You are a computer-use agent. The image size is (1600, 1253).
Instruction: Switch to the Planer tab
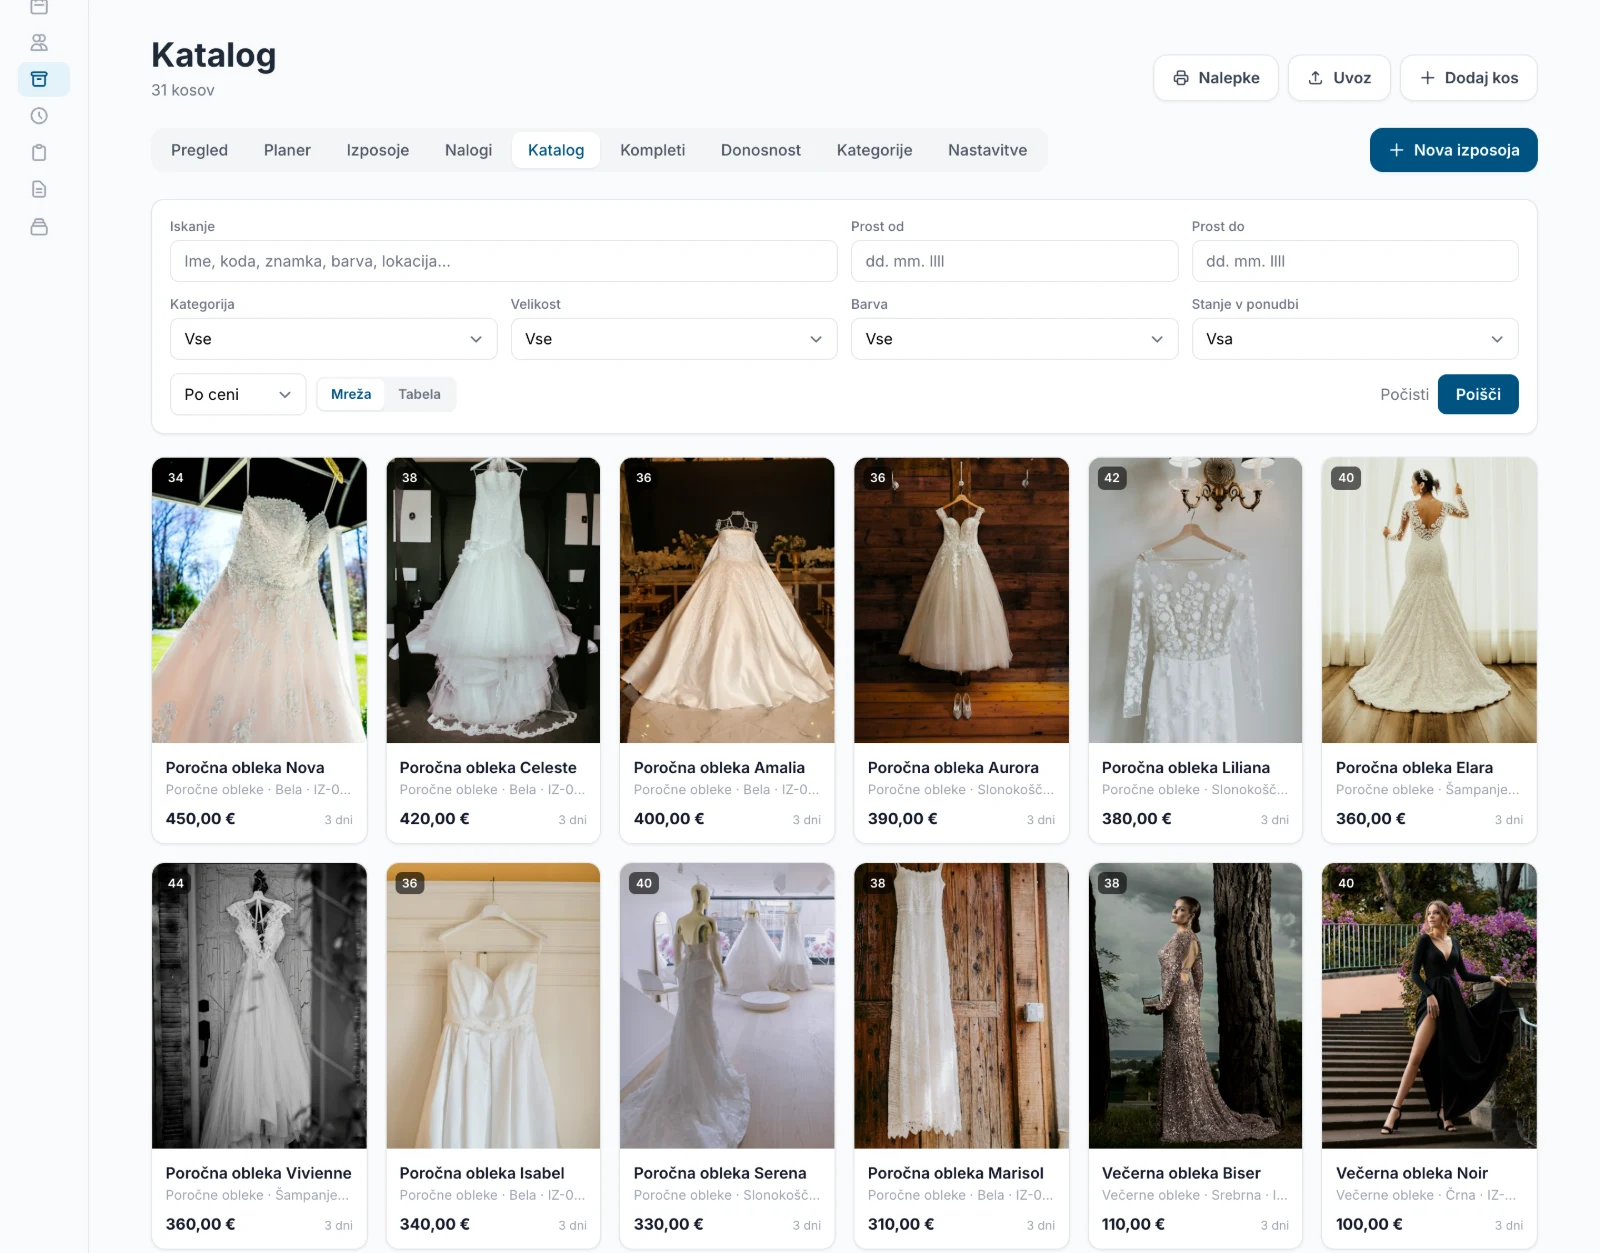click(287, 150)
